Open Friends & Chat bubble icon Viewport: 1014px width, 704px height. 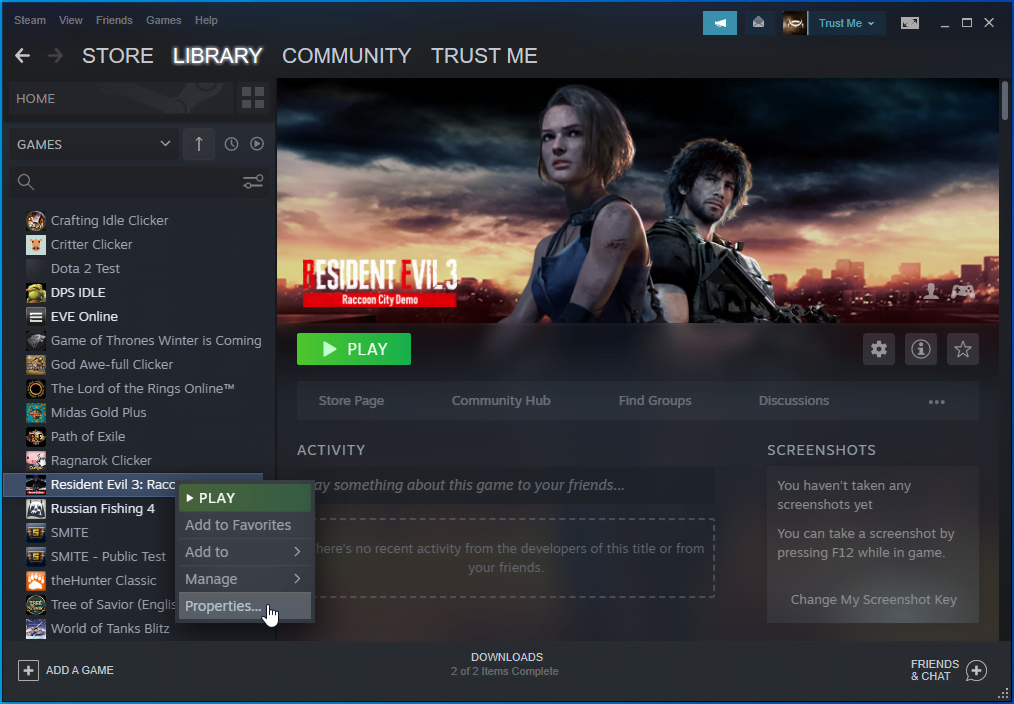tap(976, 670)
